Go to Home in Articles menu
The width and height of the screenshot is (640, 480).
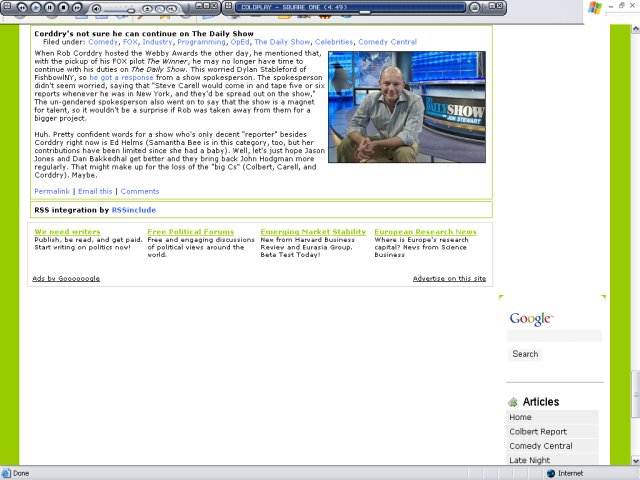pos(552,417)
